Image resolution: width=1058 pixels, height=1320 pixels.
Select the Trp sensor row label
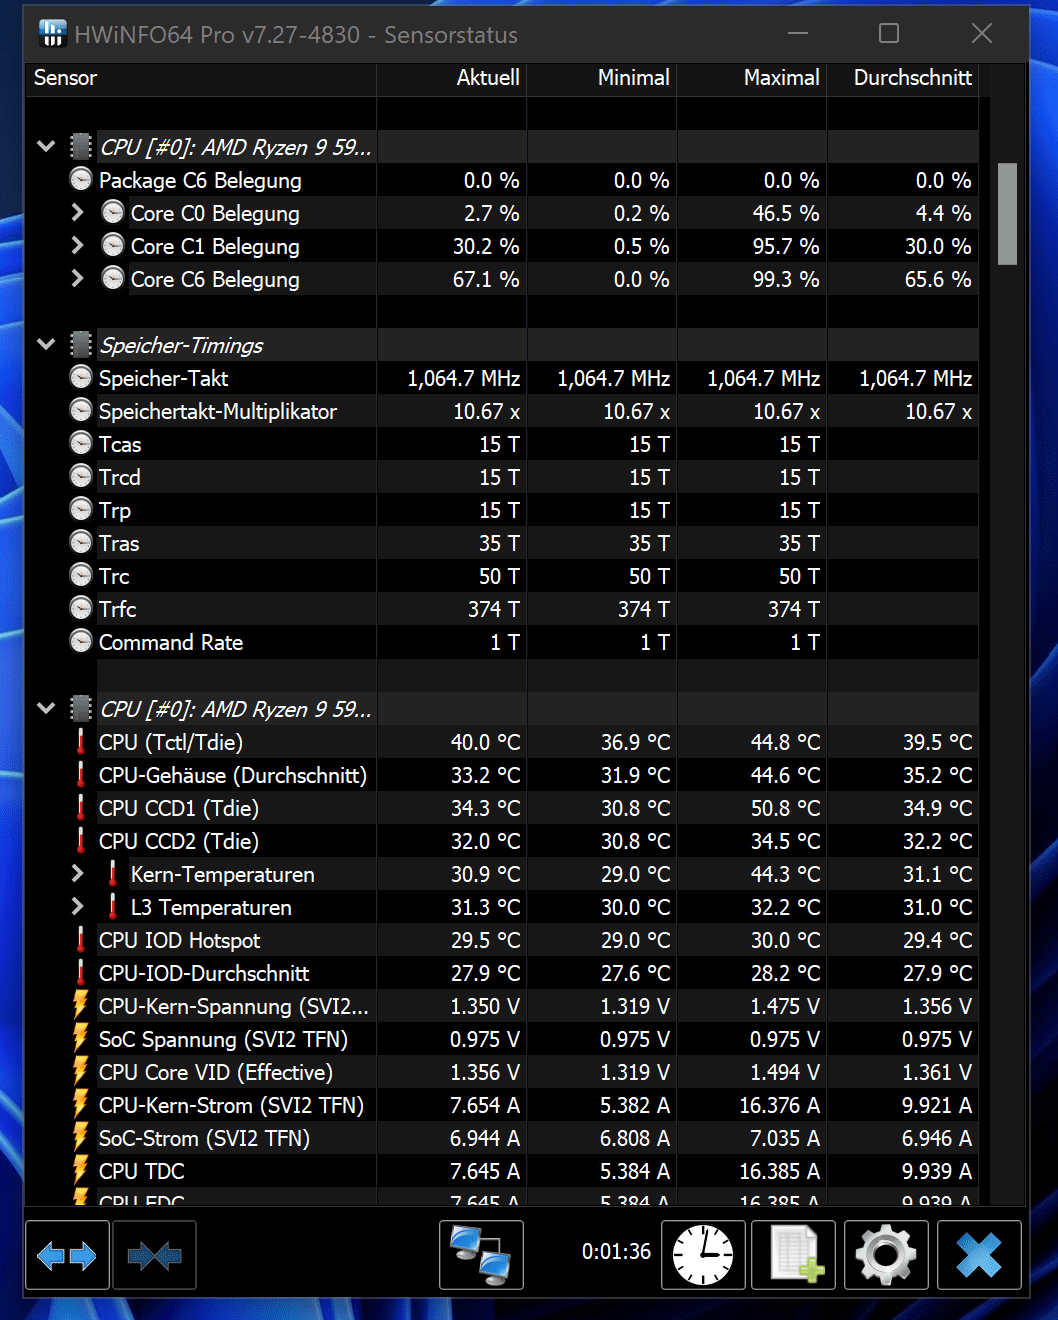coord(115,510)
